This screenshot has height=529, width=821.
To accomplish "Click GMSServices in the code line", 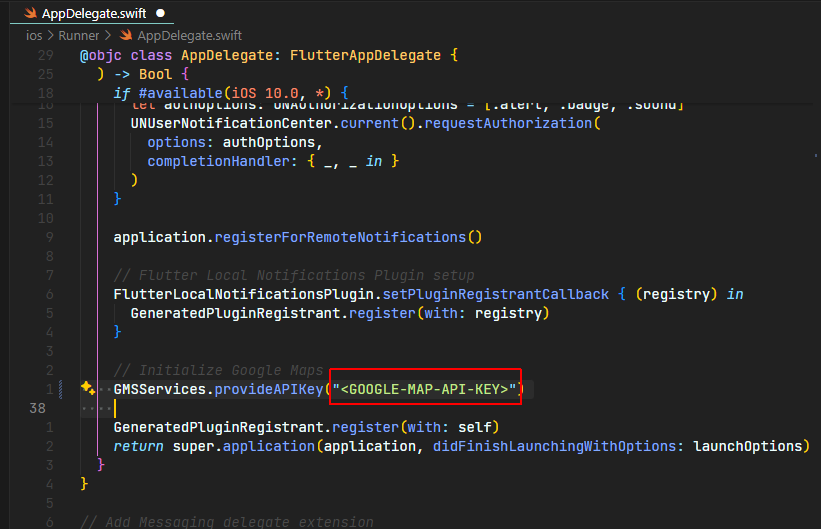I will (160, 389).
